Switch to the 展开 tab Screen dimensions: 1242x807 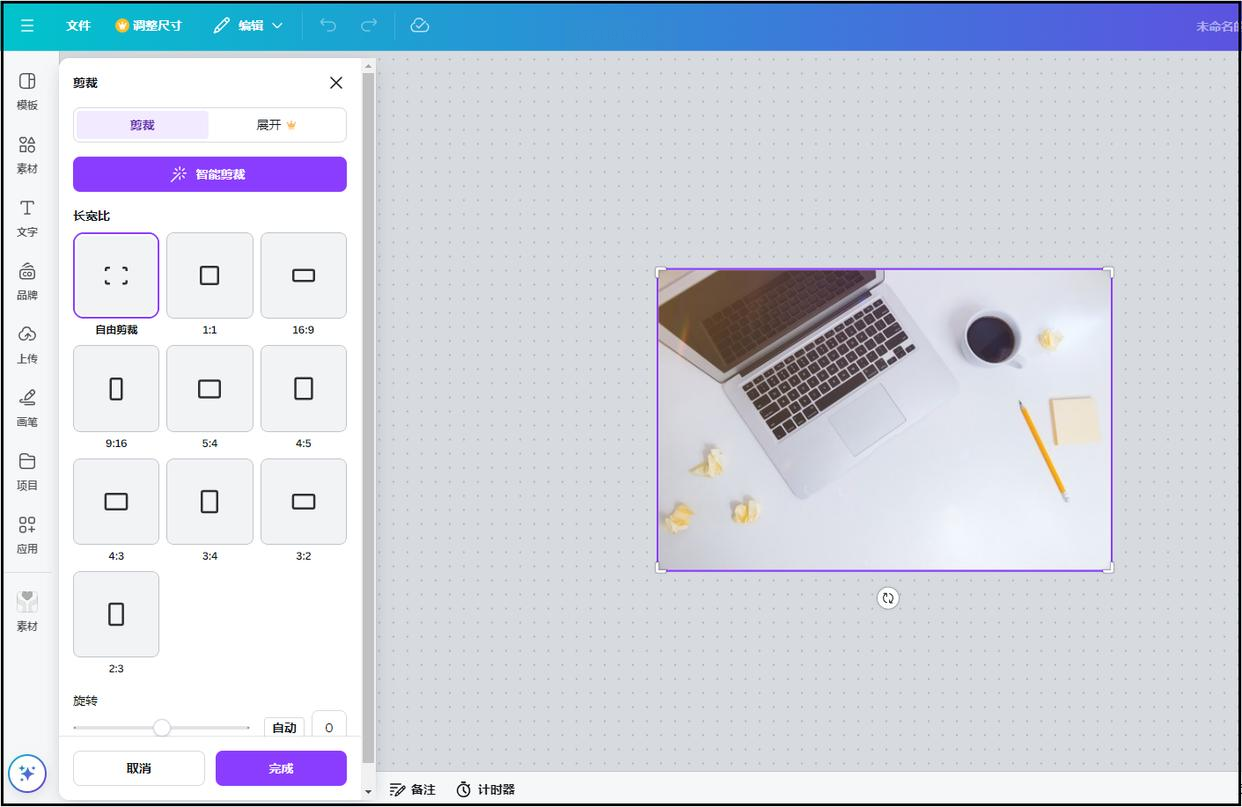277,125
